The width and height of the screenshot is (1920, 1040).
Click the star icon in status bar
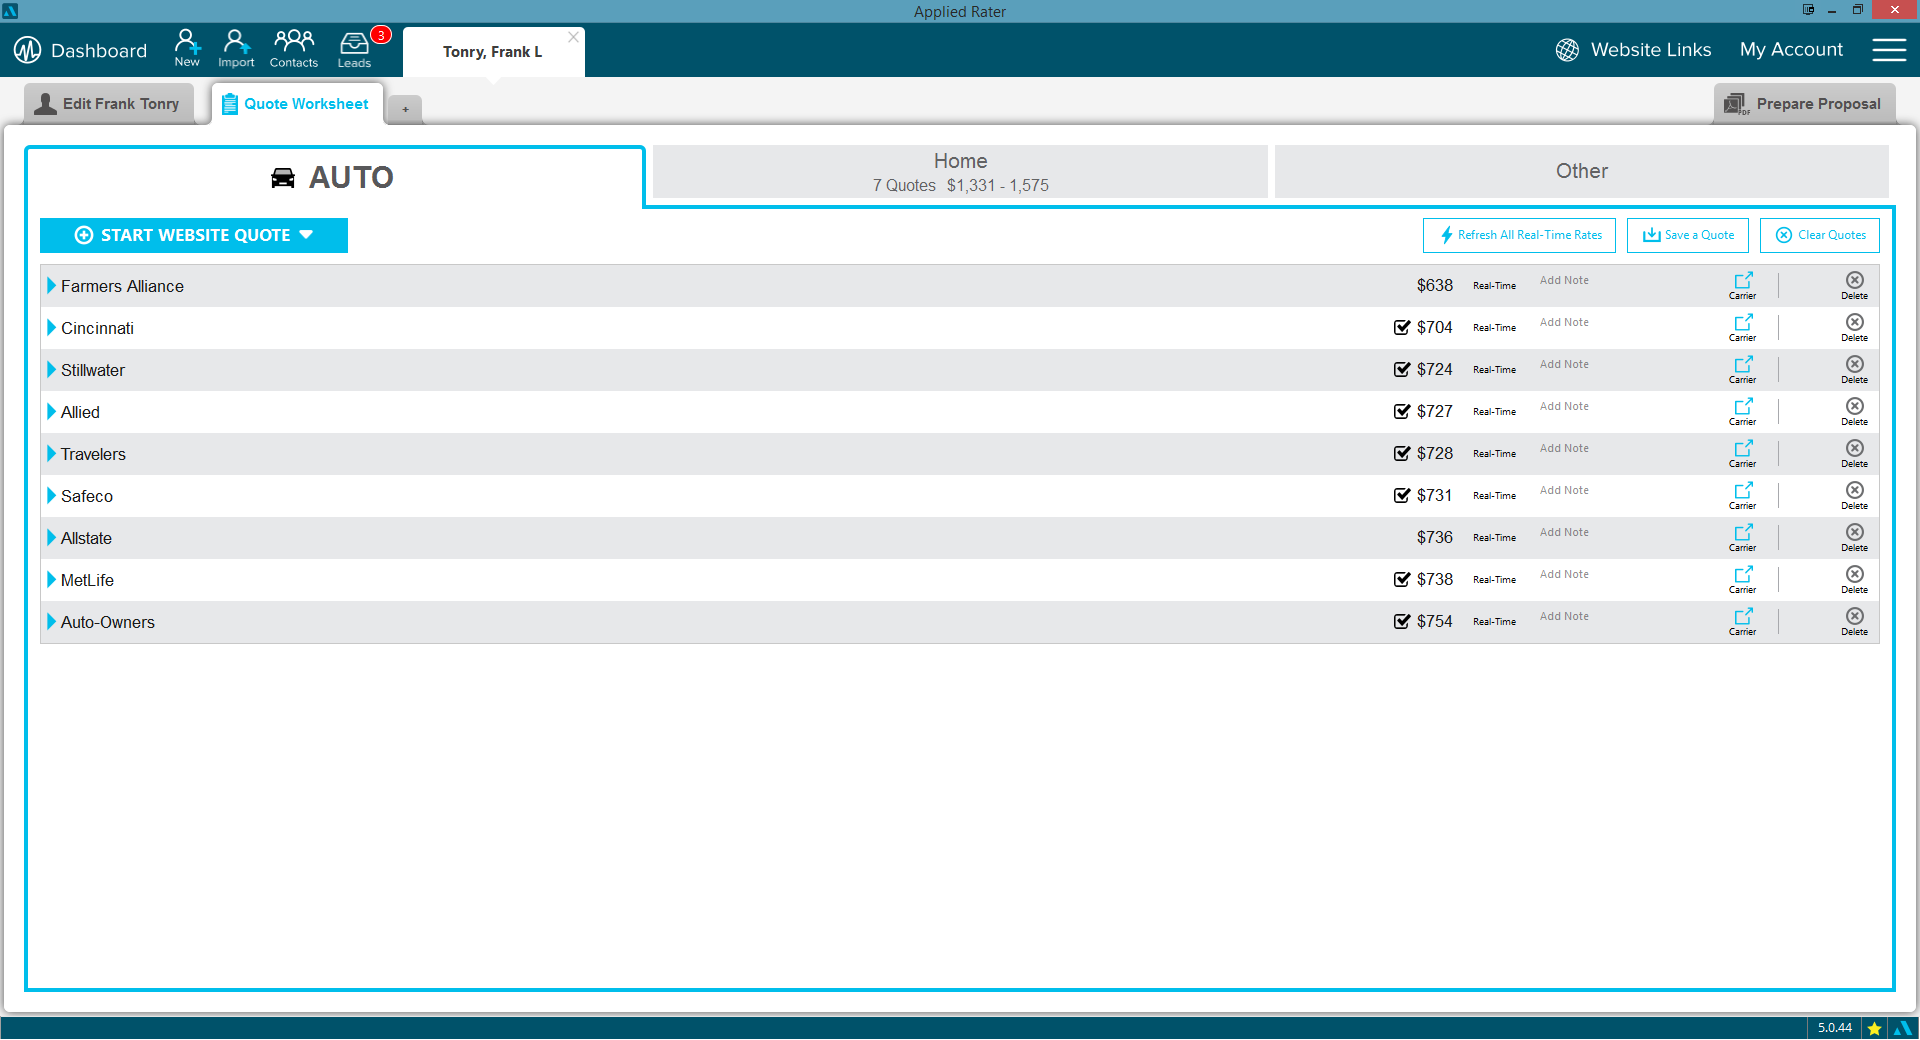(x=1874, y=1028)
